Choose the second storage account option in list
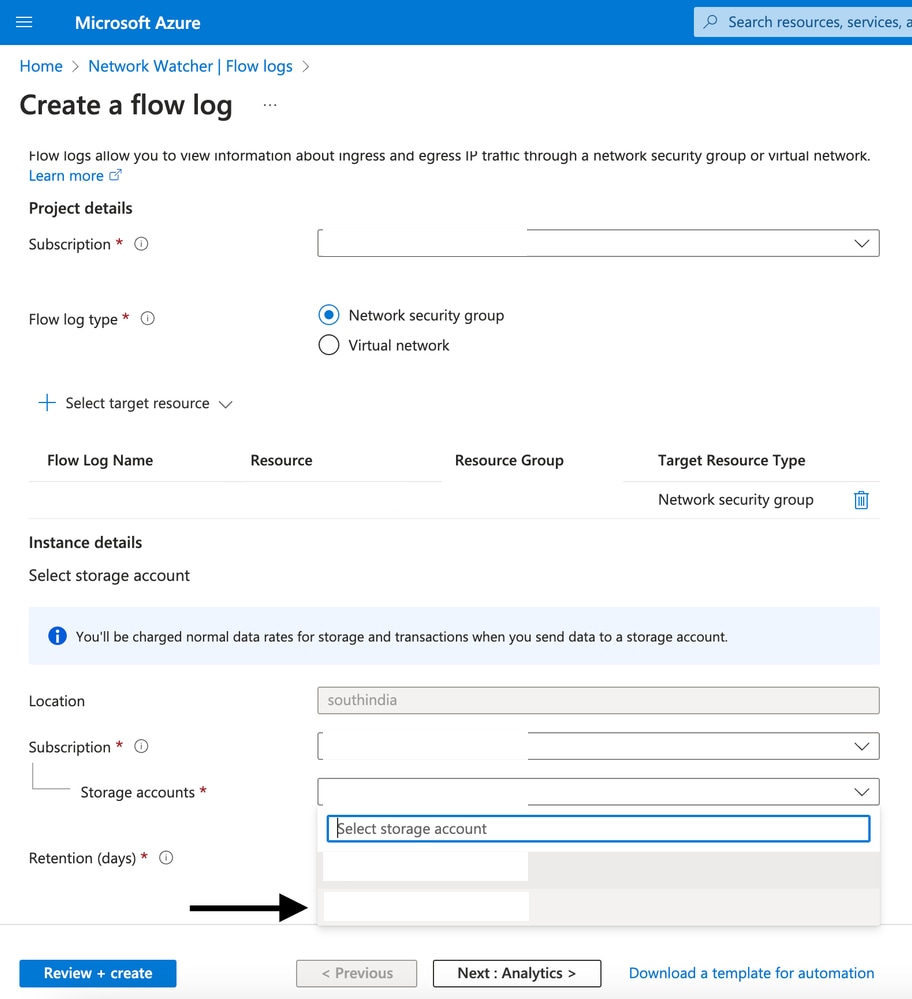Viewport: 912px width, 999px height. pos(598,907)
